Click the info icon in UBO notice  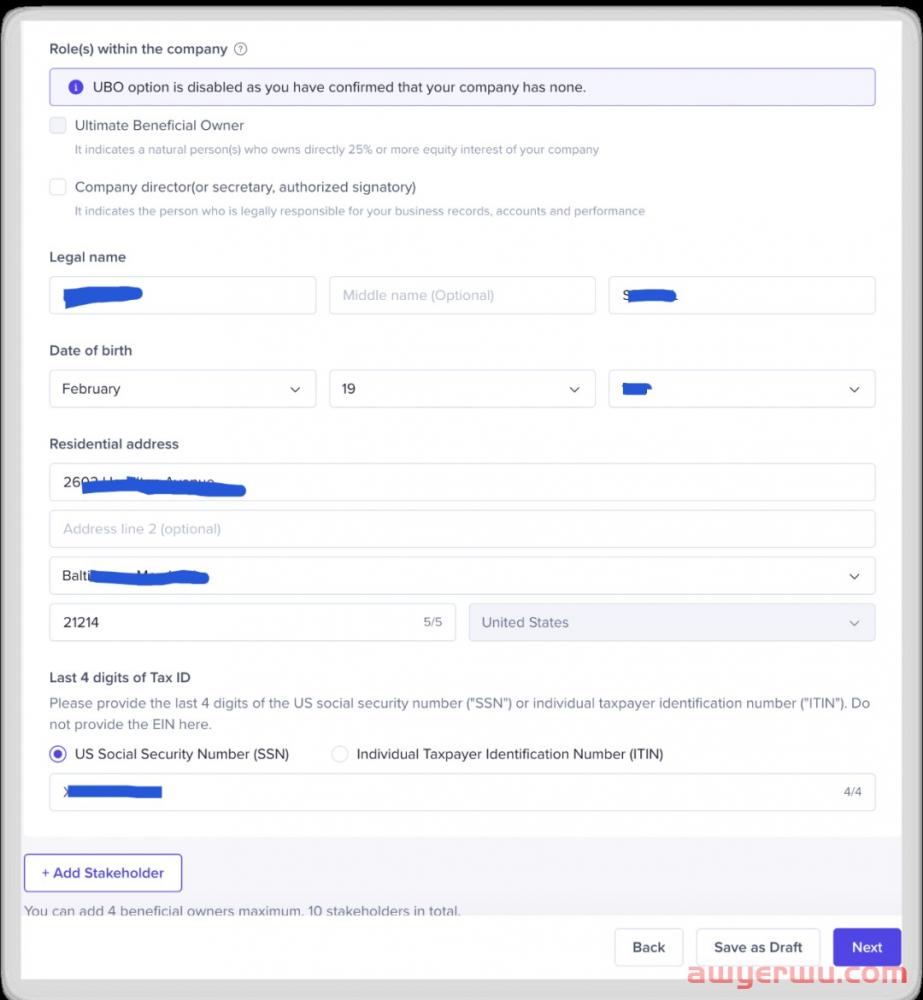pos(76,87)
